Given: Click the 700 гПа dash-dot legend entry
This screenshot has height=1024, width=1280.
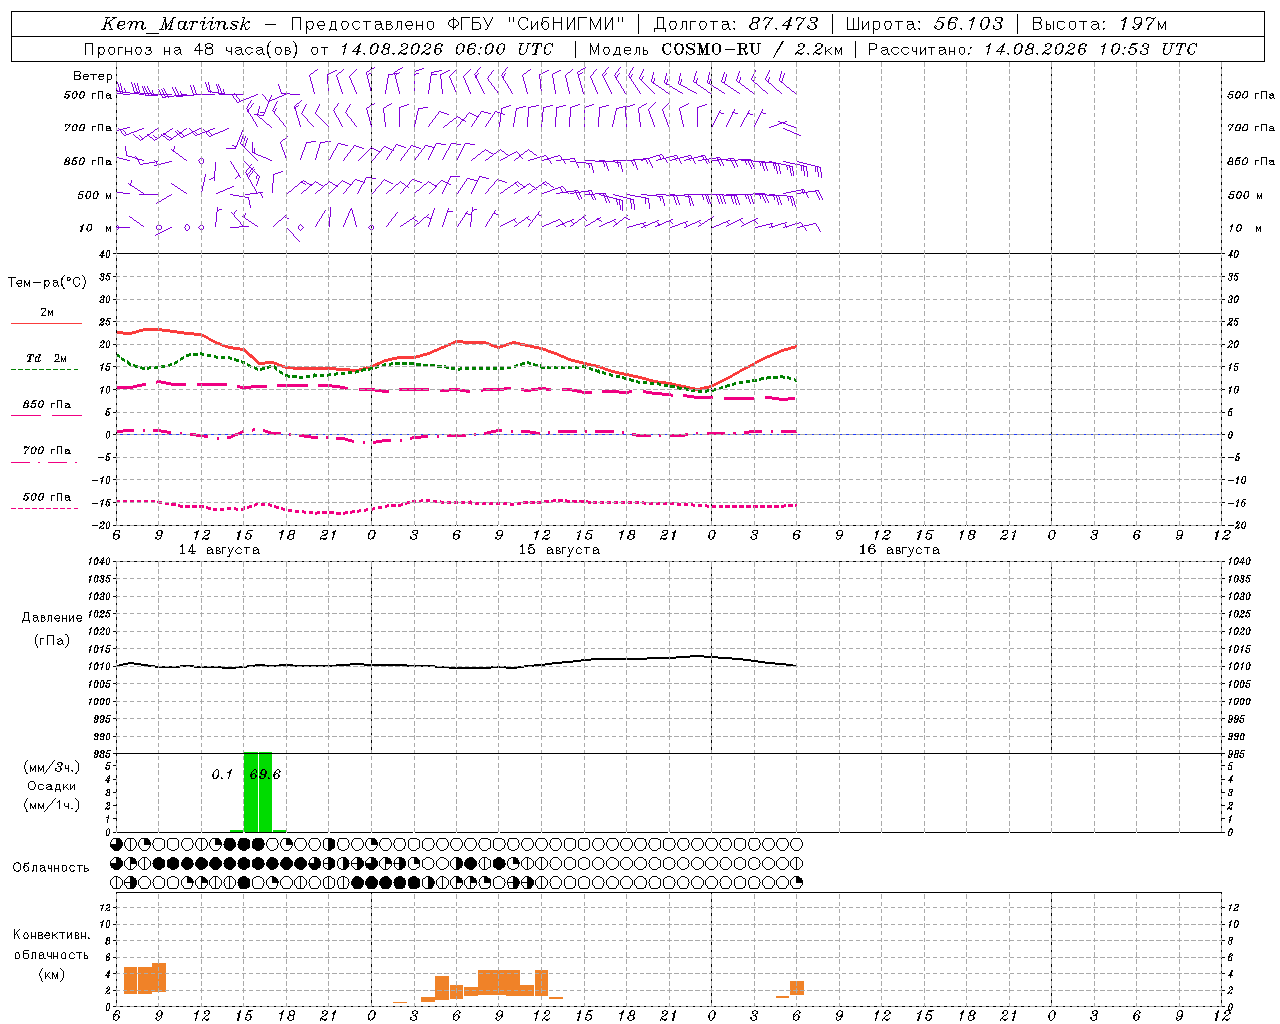Looking at the screenshot, I should point(45,455).
